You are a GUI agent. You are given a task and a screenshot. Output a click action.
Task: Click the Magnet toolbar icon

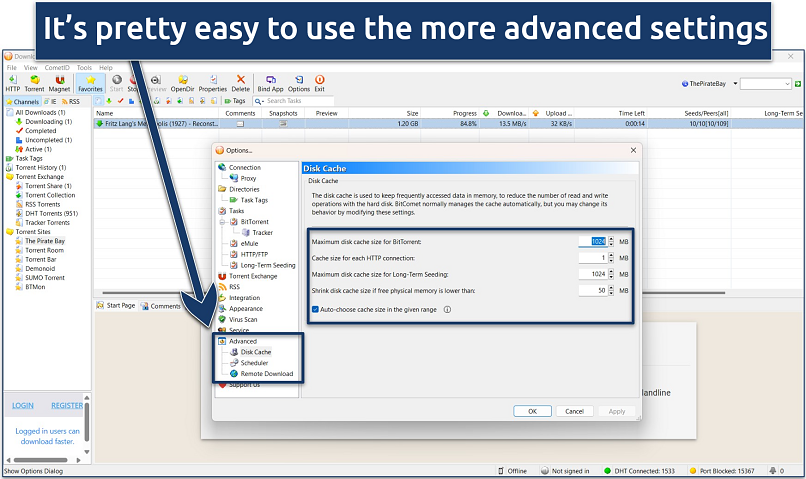59,84
